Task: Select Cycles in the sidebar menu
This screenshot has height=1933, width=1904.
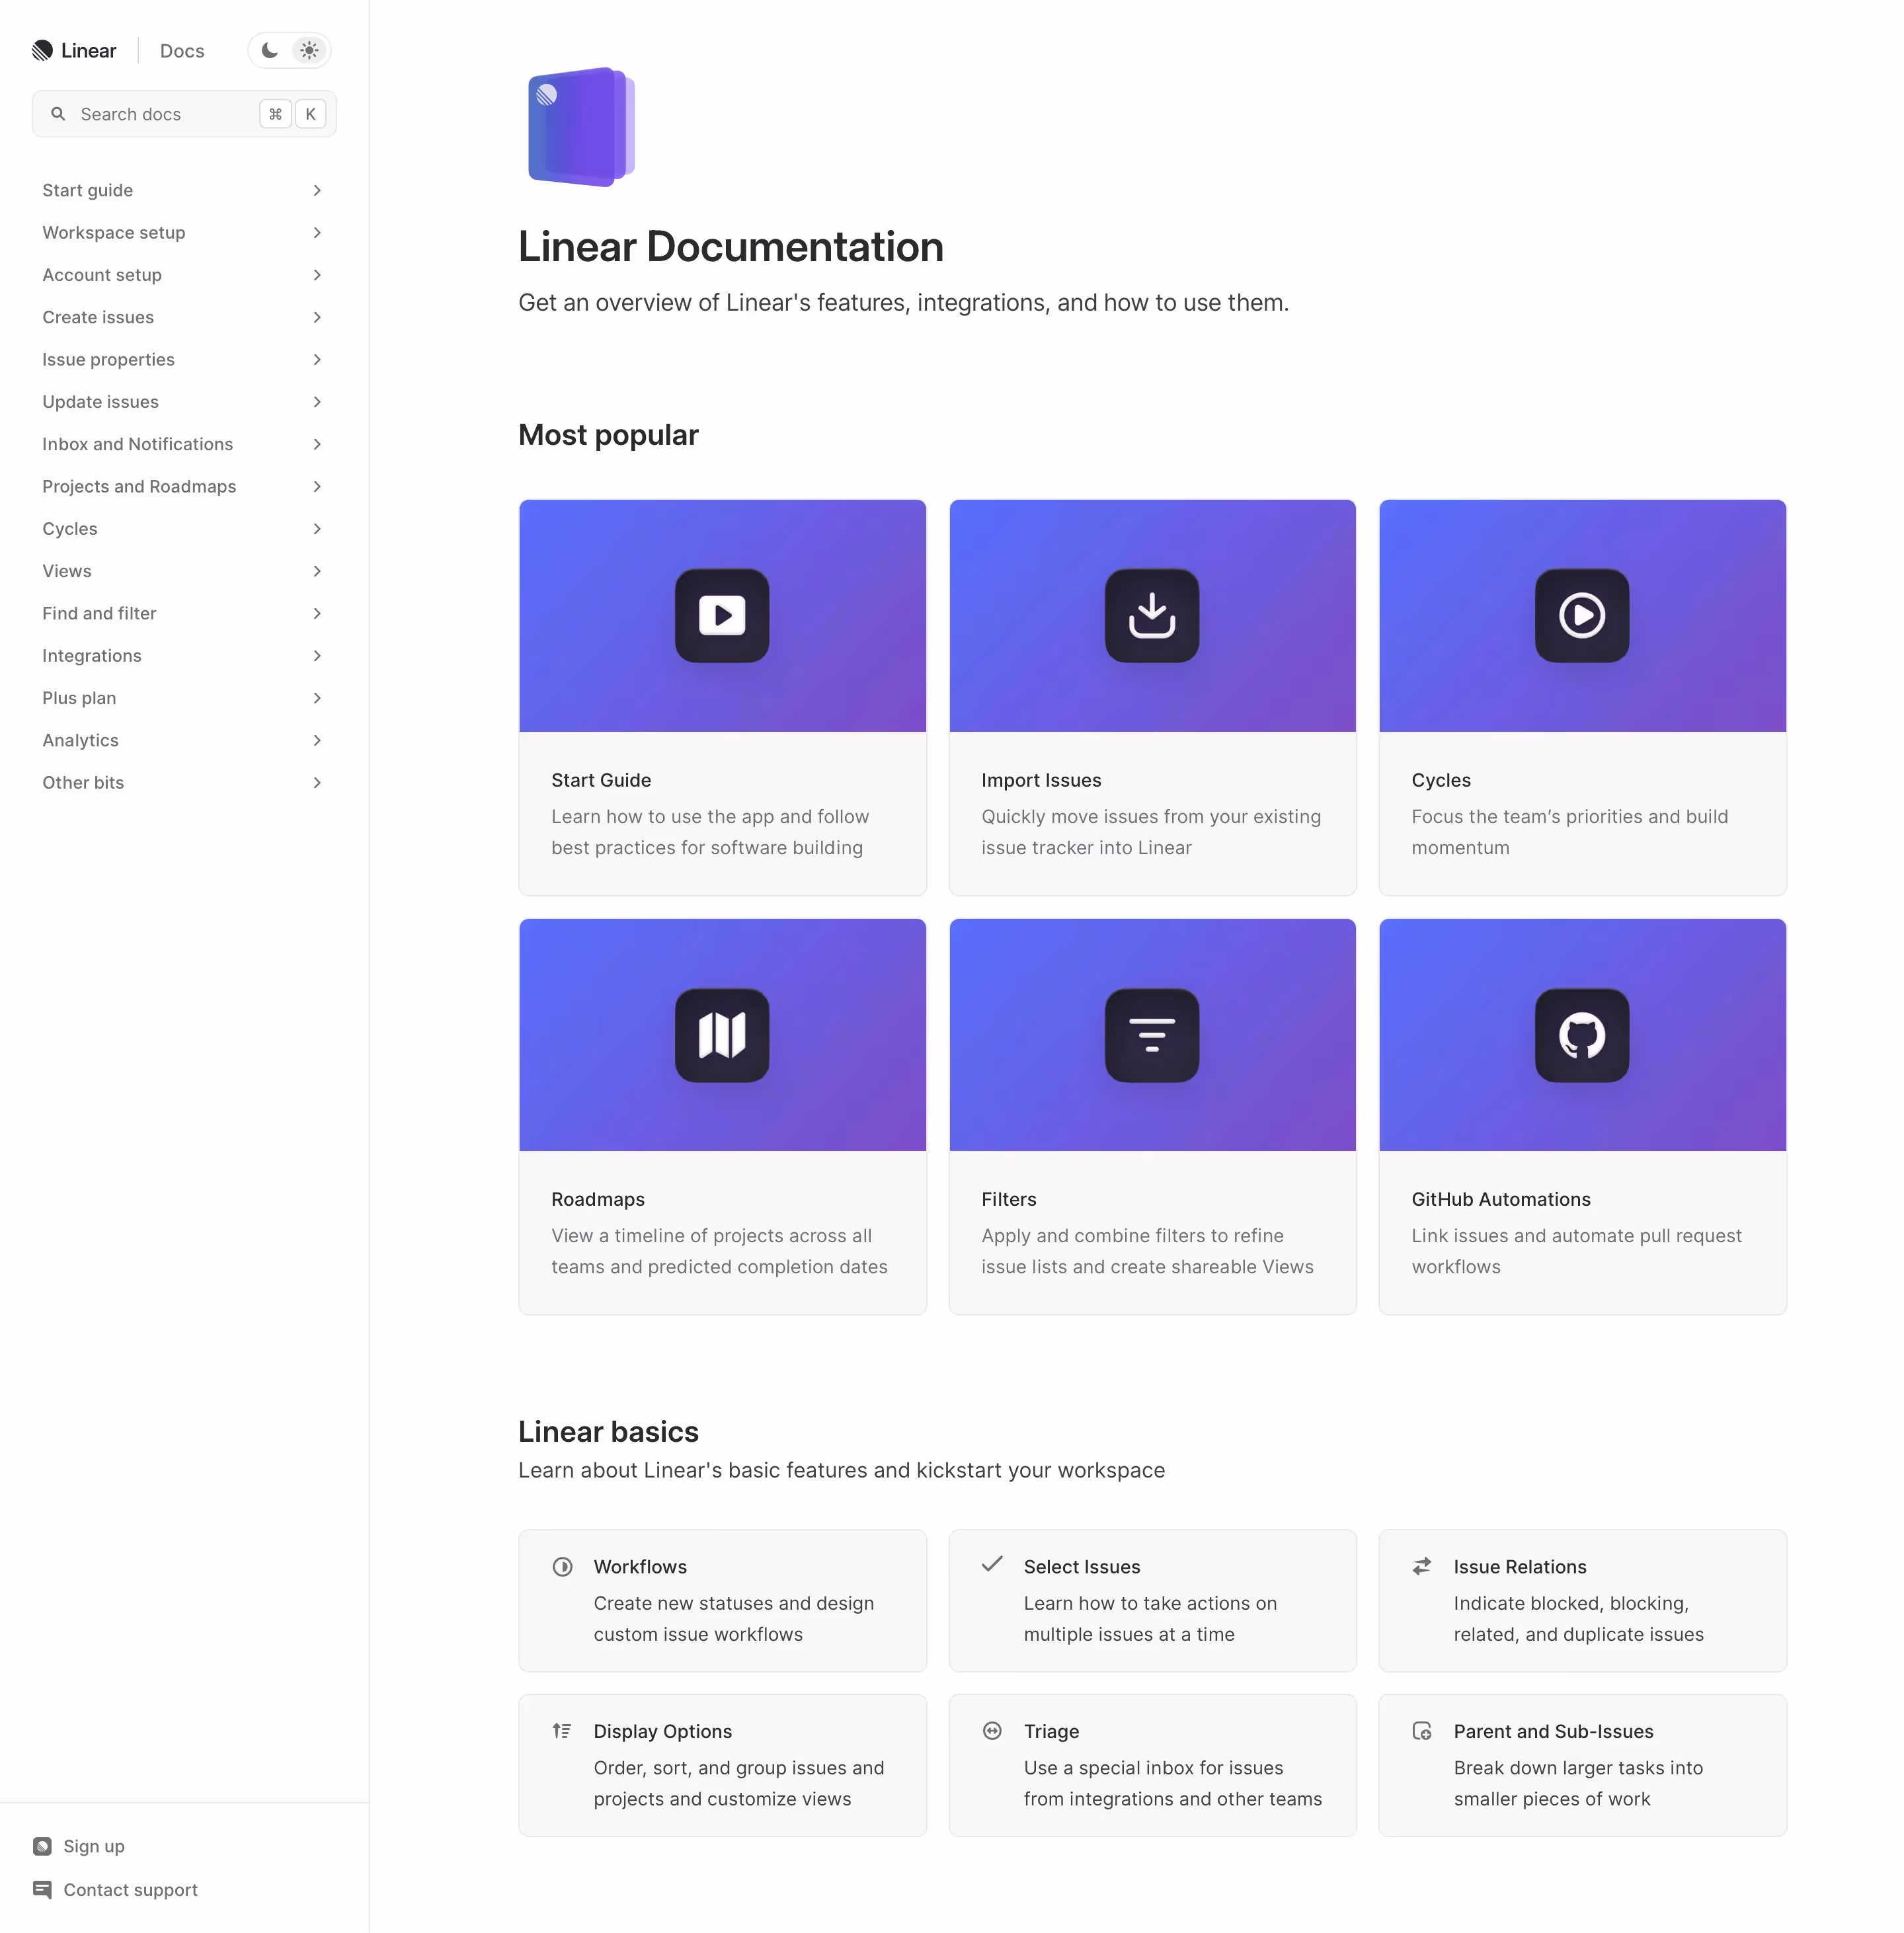Action: pyautogui.click(x=70, y=529)
